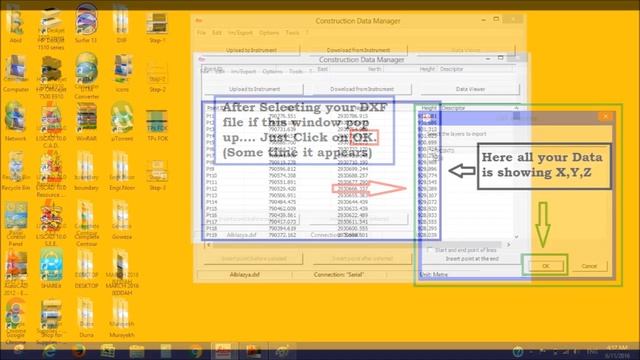
Task: Launch the Google Chrome desktop shortcut
Action: click(16, 321)
